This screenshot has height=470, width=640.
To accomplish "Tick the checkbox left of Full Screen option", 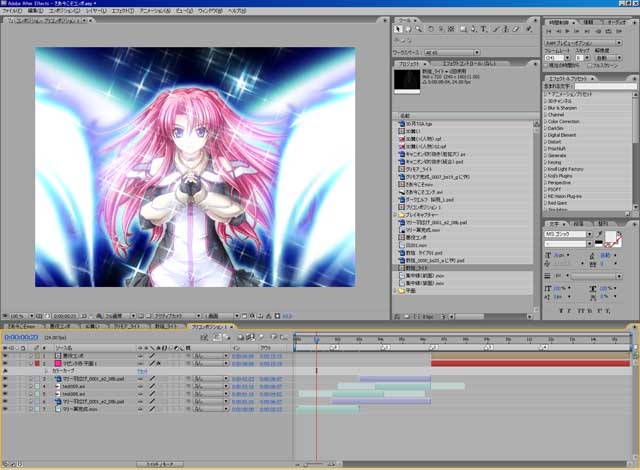I will [589, 65].
